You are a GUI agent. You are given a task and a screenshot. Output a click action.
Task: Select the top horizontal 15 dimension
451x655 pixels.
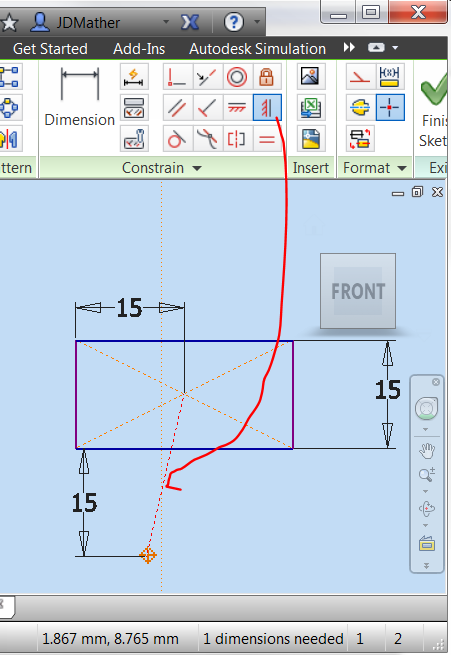click(129, 308)
